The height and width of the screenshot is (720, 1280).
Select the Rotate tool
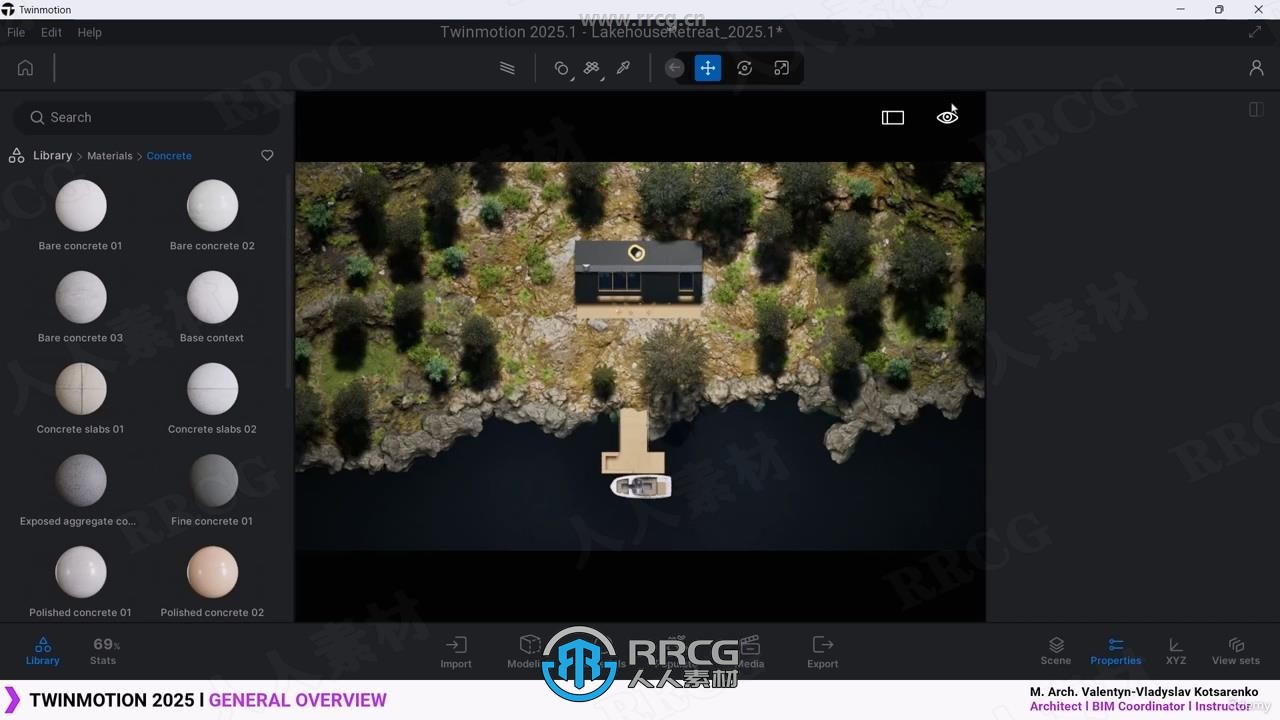(744, 68)
